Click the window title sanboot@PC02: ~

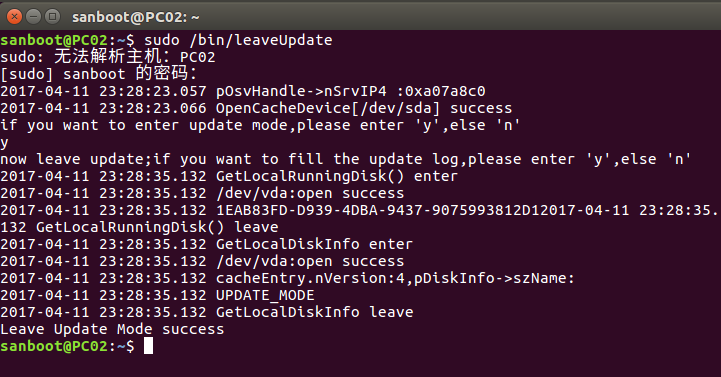coord(136,17)
